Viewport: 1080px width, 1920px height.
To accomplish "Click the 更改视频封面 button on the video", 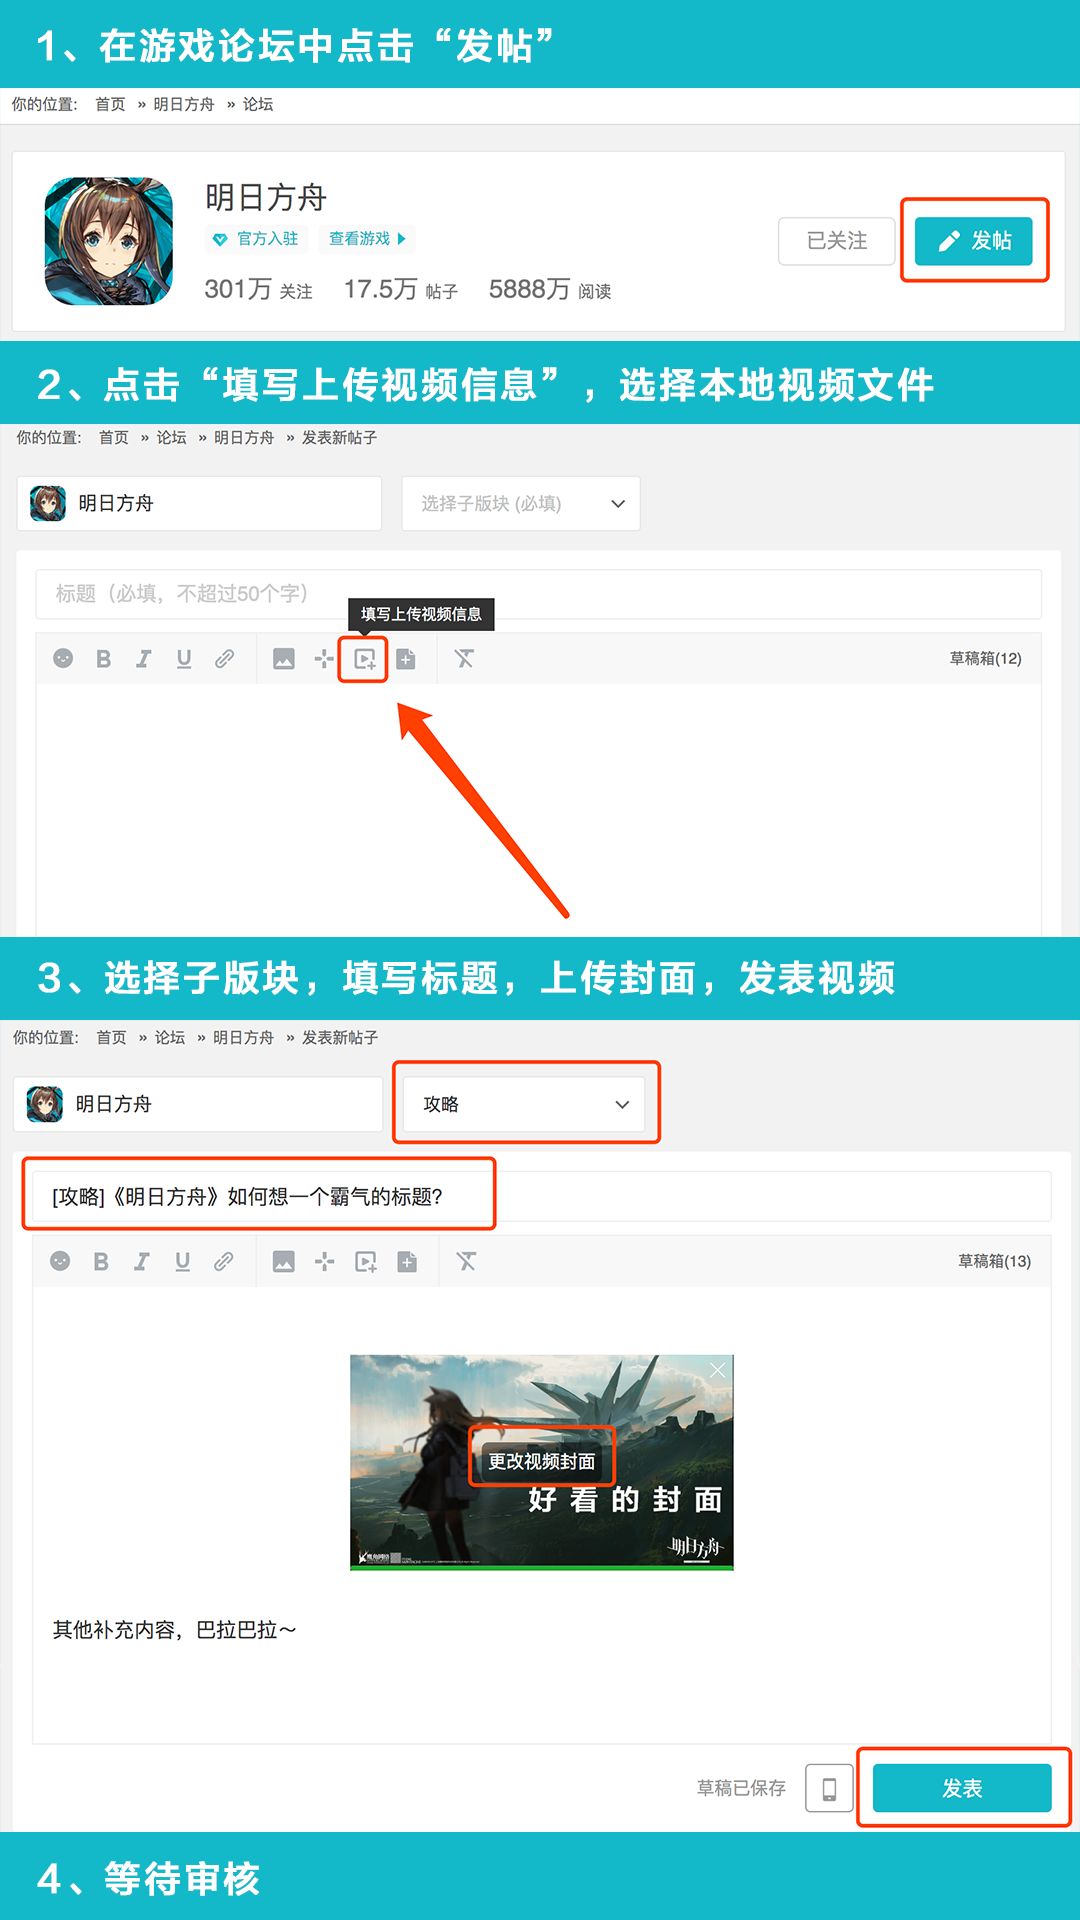I will (541, 1461).
